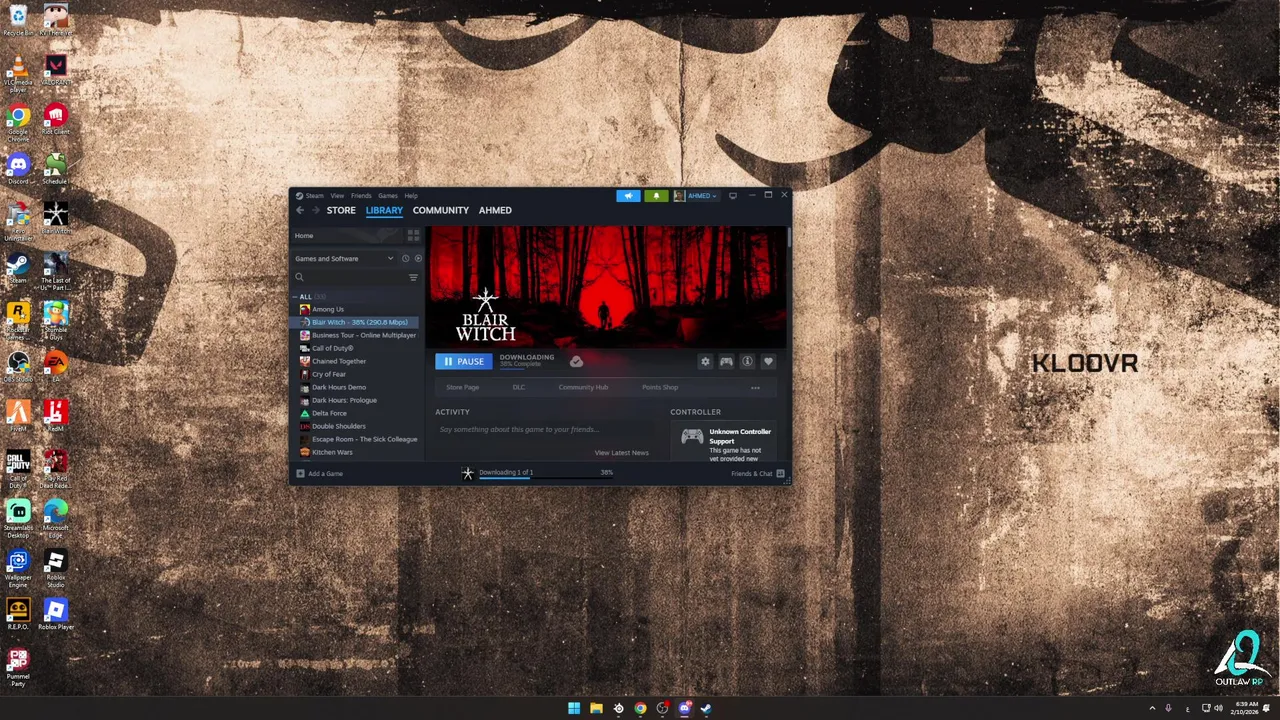Open the AHMED profile tab

click(495, 210)
